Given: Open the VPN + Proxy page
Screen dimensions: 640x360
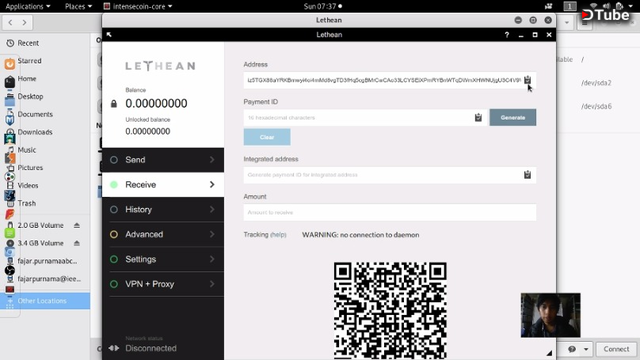Looking at the screenshot, I should (163, 284).
